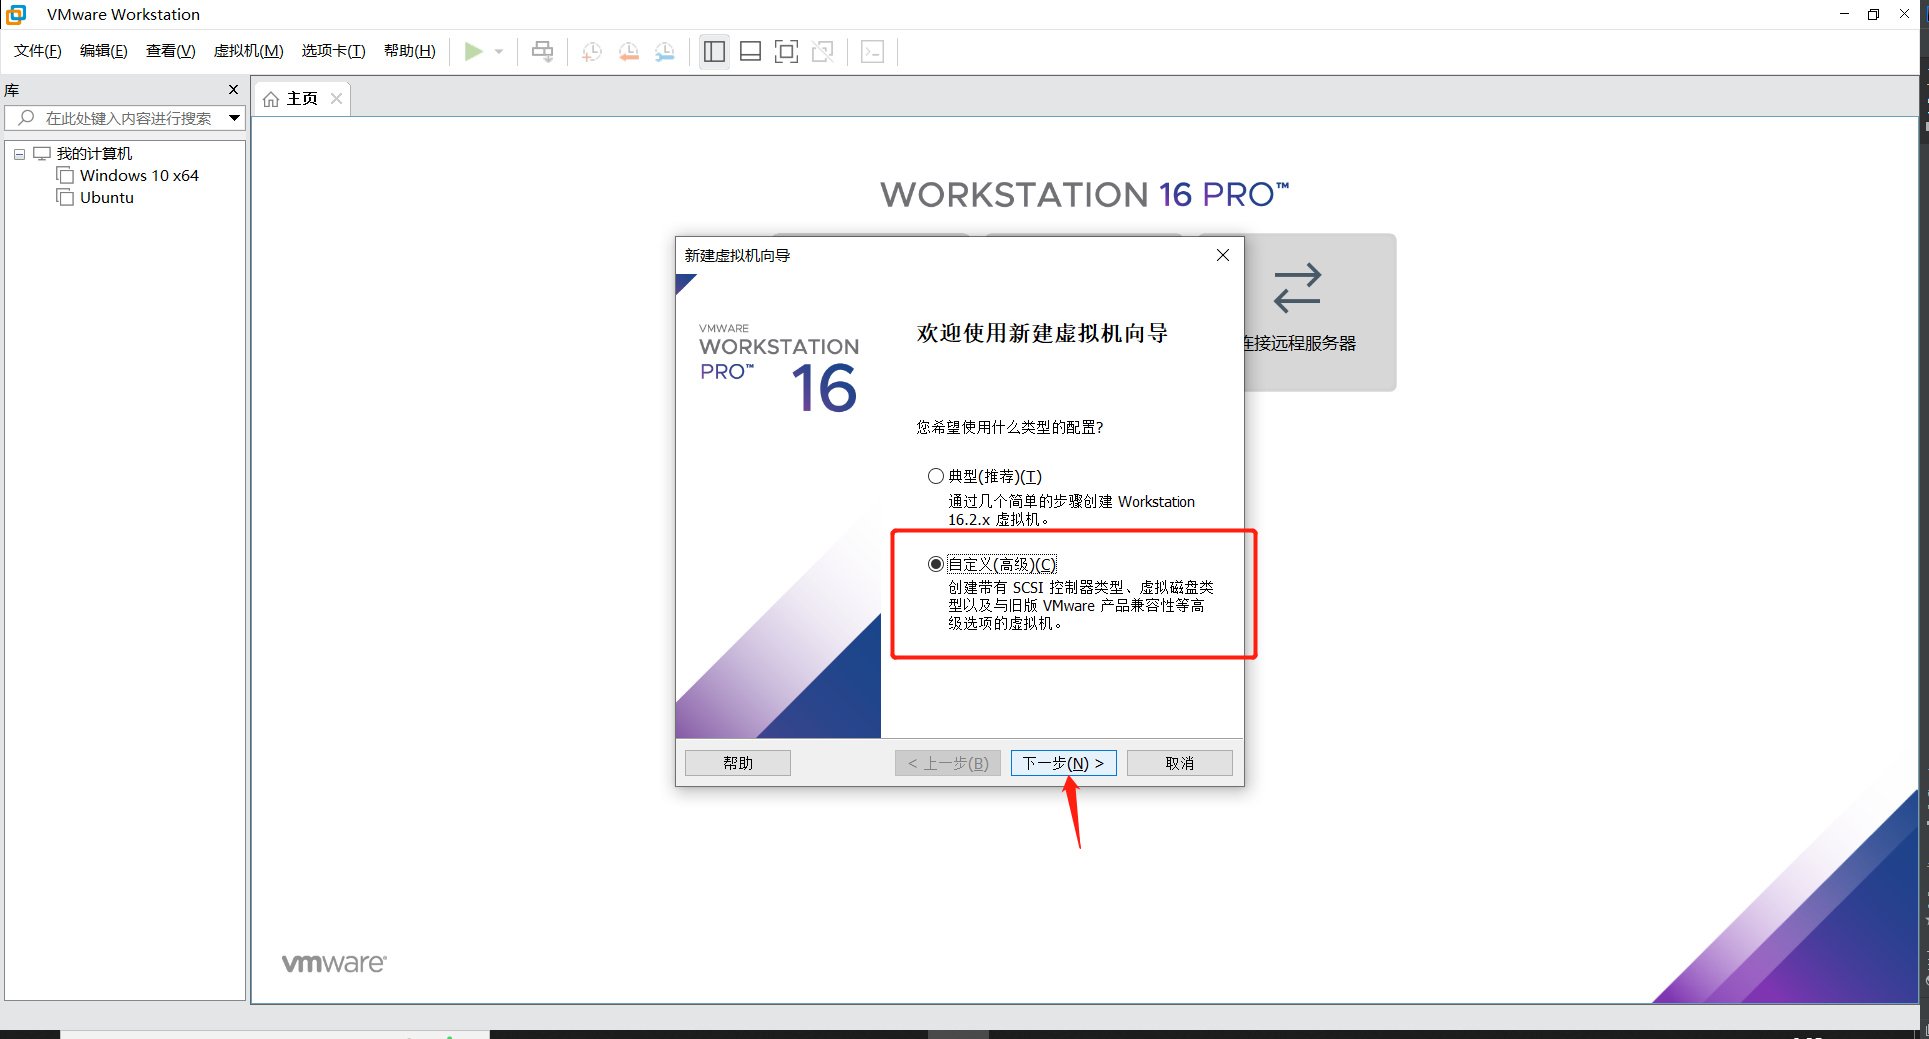1929x1039 pixels.
Task: Open the 查看(V) menu
Action: point(171,51)
